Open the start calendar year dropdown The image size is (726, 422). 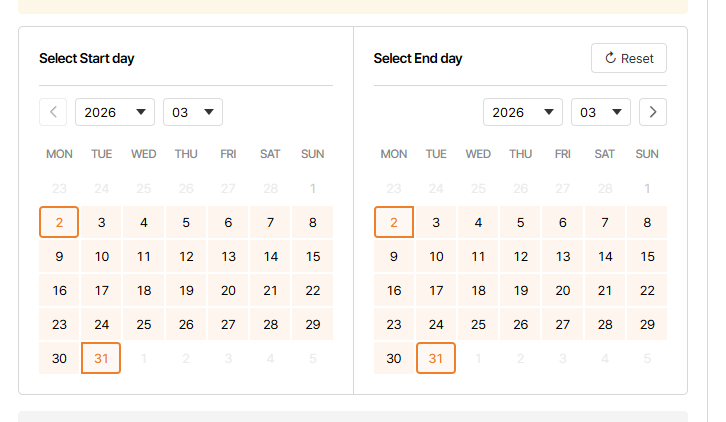115,112
